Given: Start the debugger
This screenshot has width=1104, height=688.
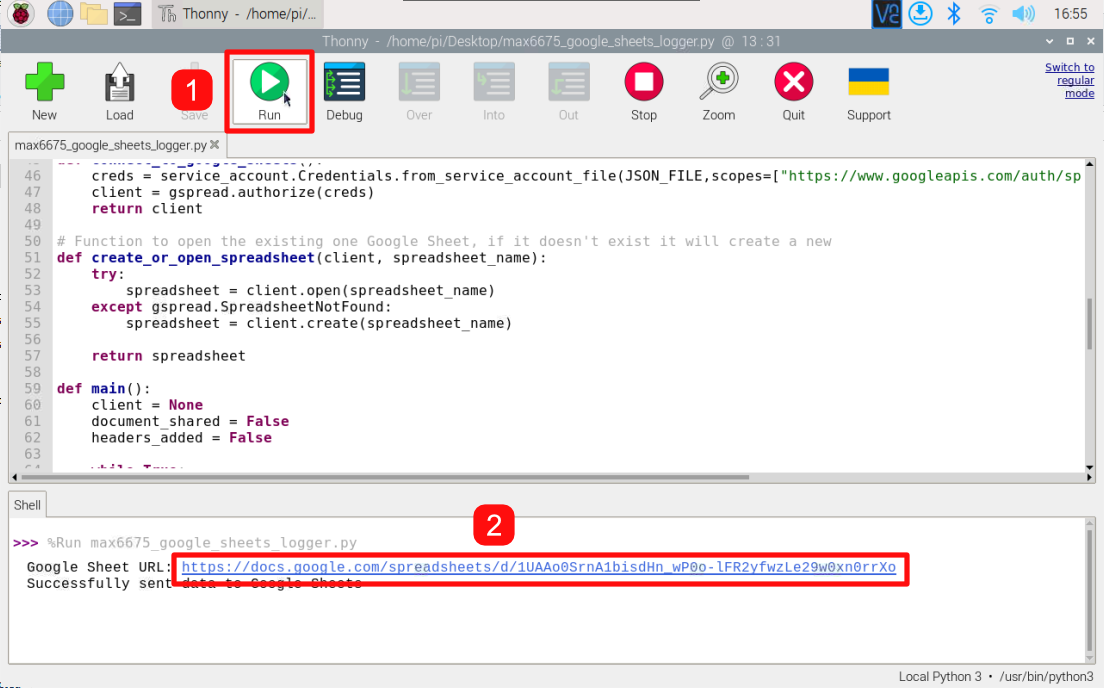Looking at the screenshot, I should coord(344,90).
